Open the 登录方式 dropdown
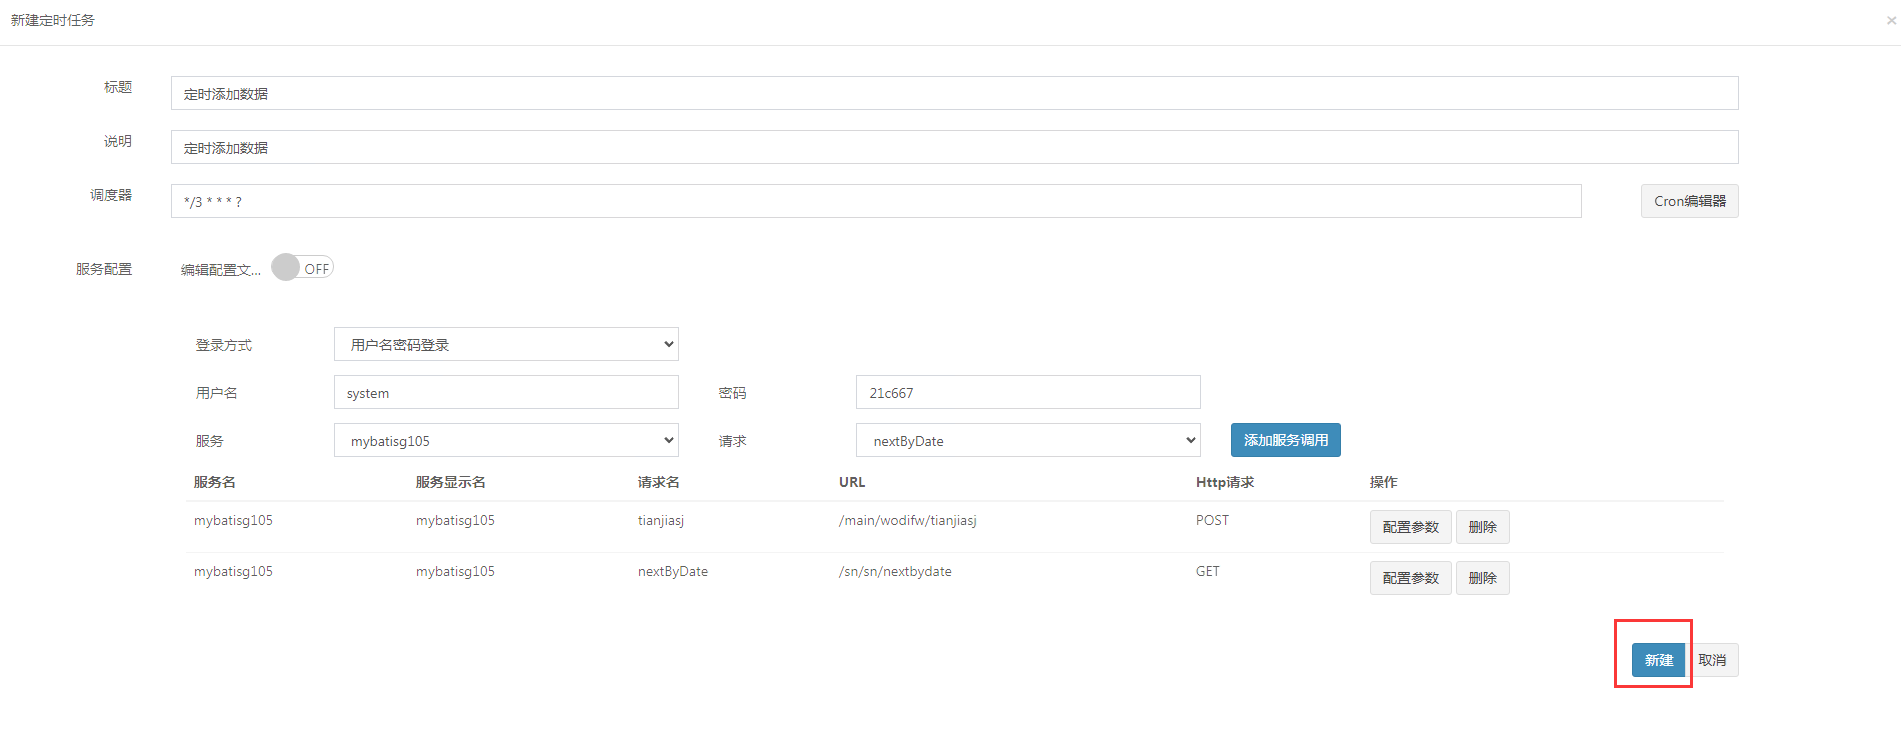This screenshot has width=1901, height=735. 506,344
